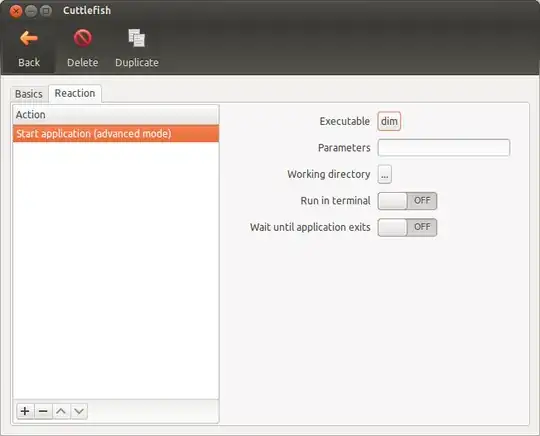Duplicate the current reflex

(x=137, y=48)
